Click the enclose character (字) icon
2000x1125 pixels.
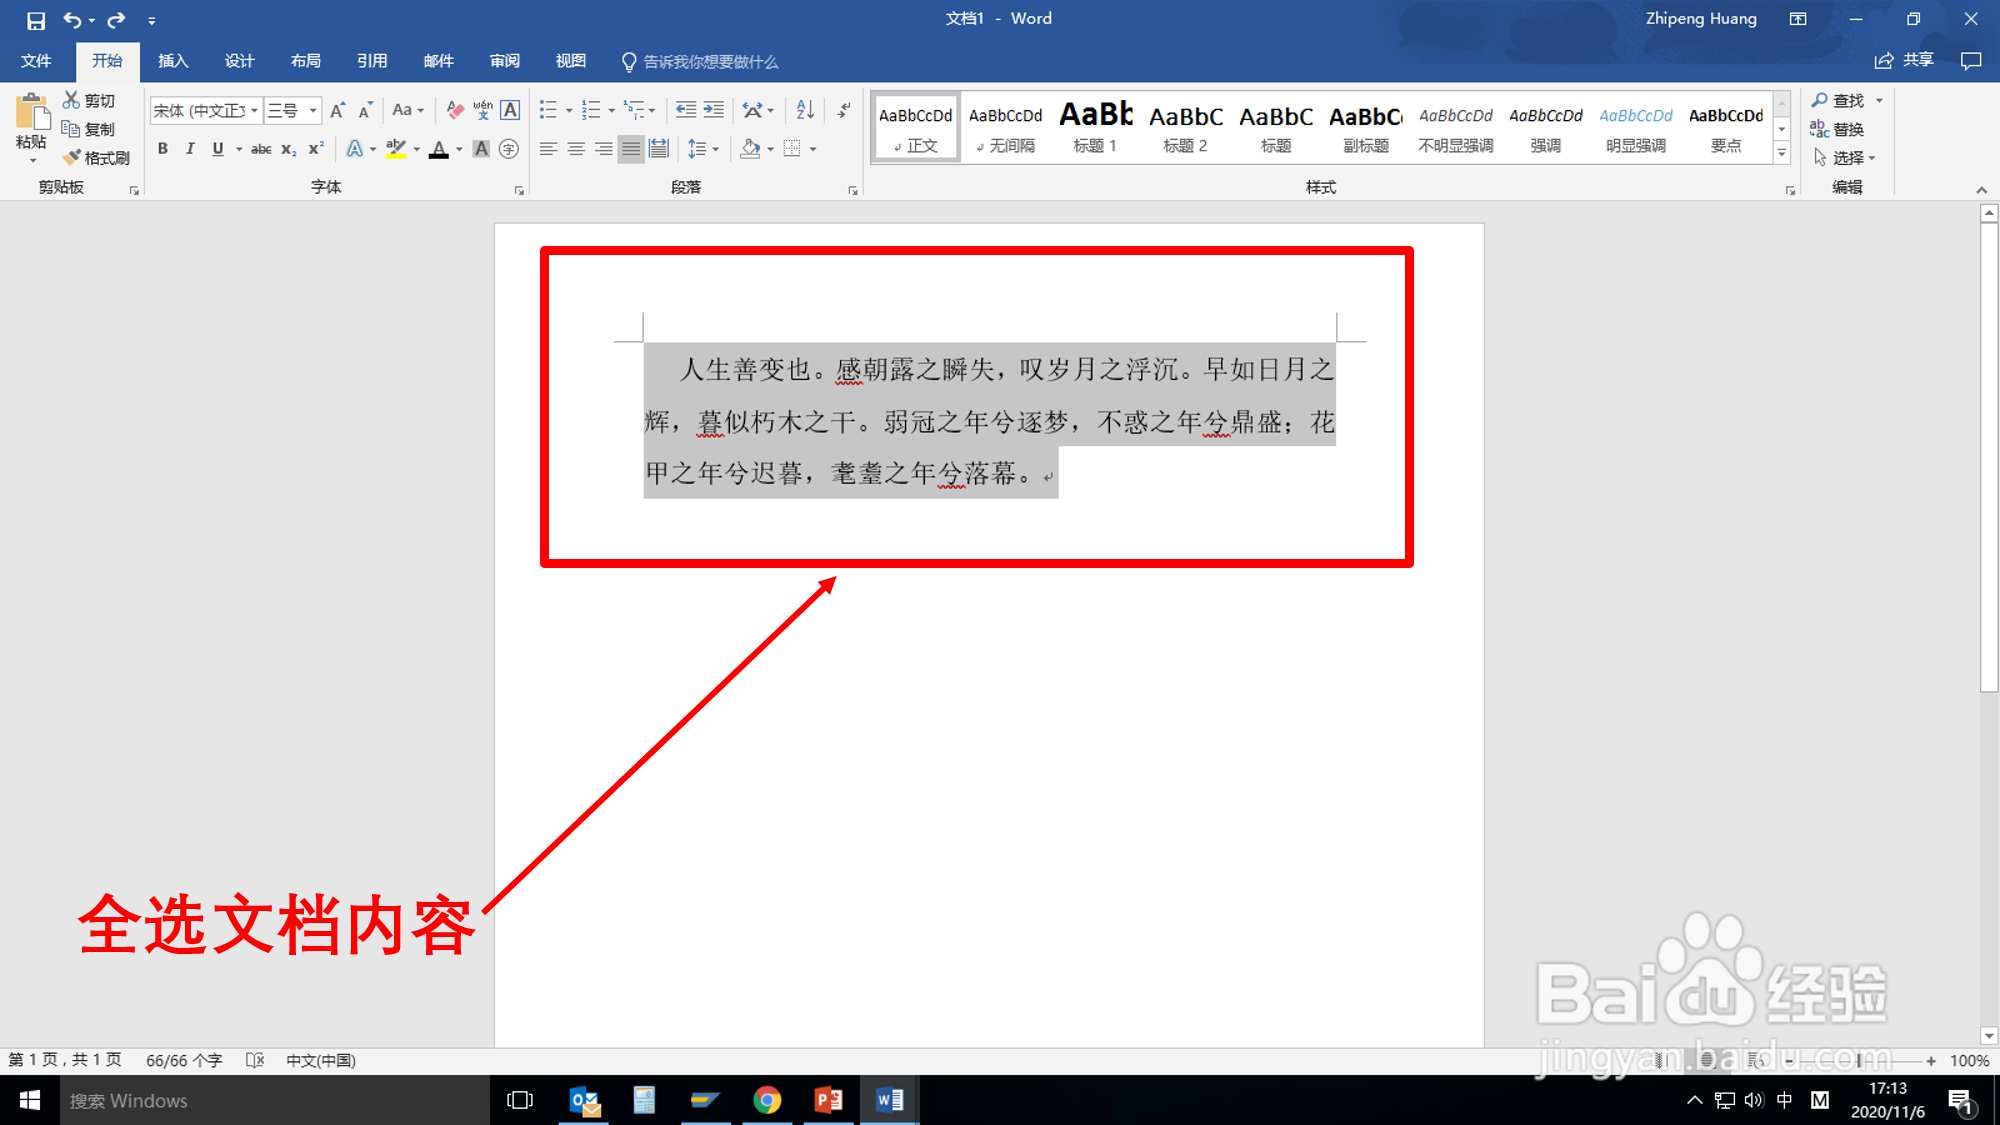(509, 149)
